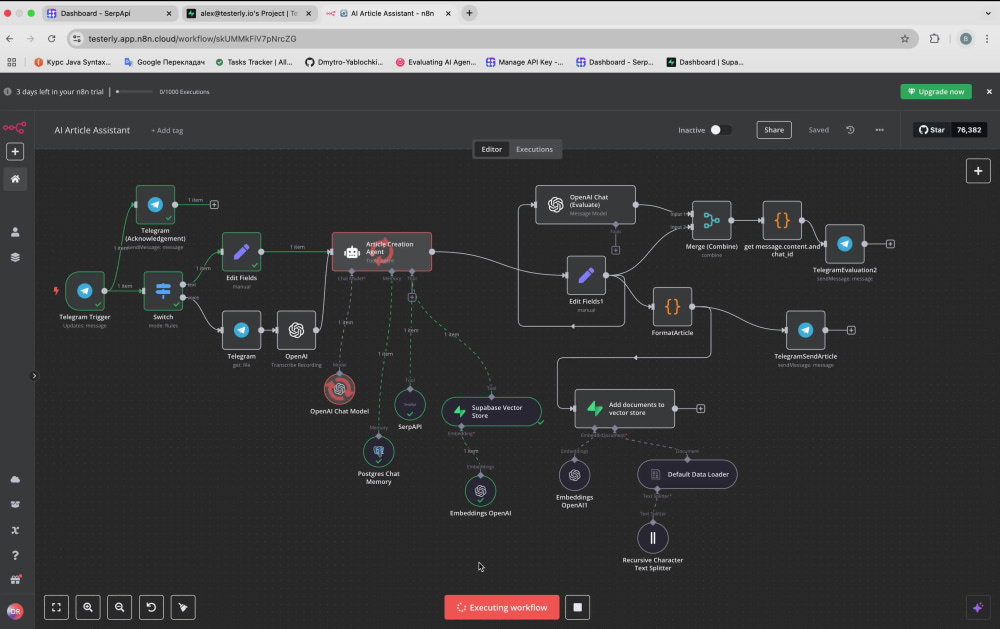Select AI Article Assistant browser tab
1000x629 pixels.
388,13
